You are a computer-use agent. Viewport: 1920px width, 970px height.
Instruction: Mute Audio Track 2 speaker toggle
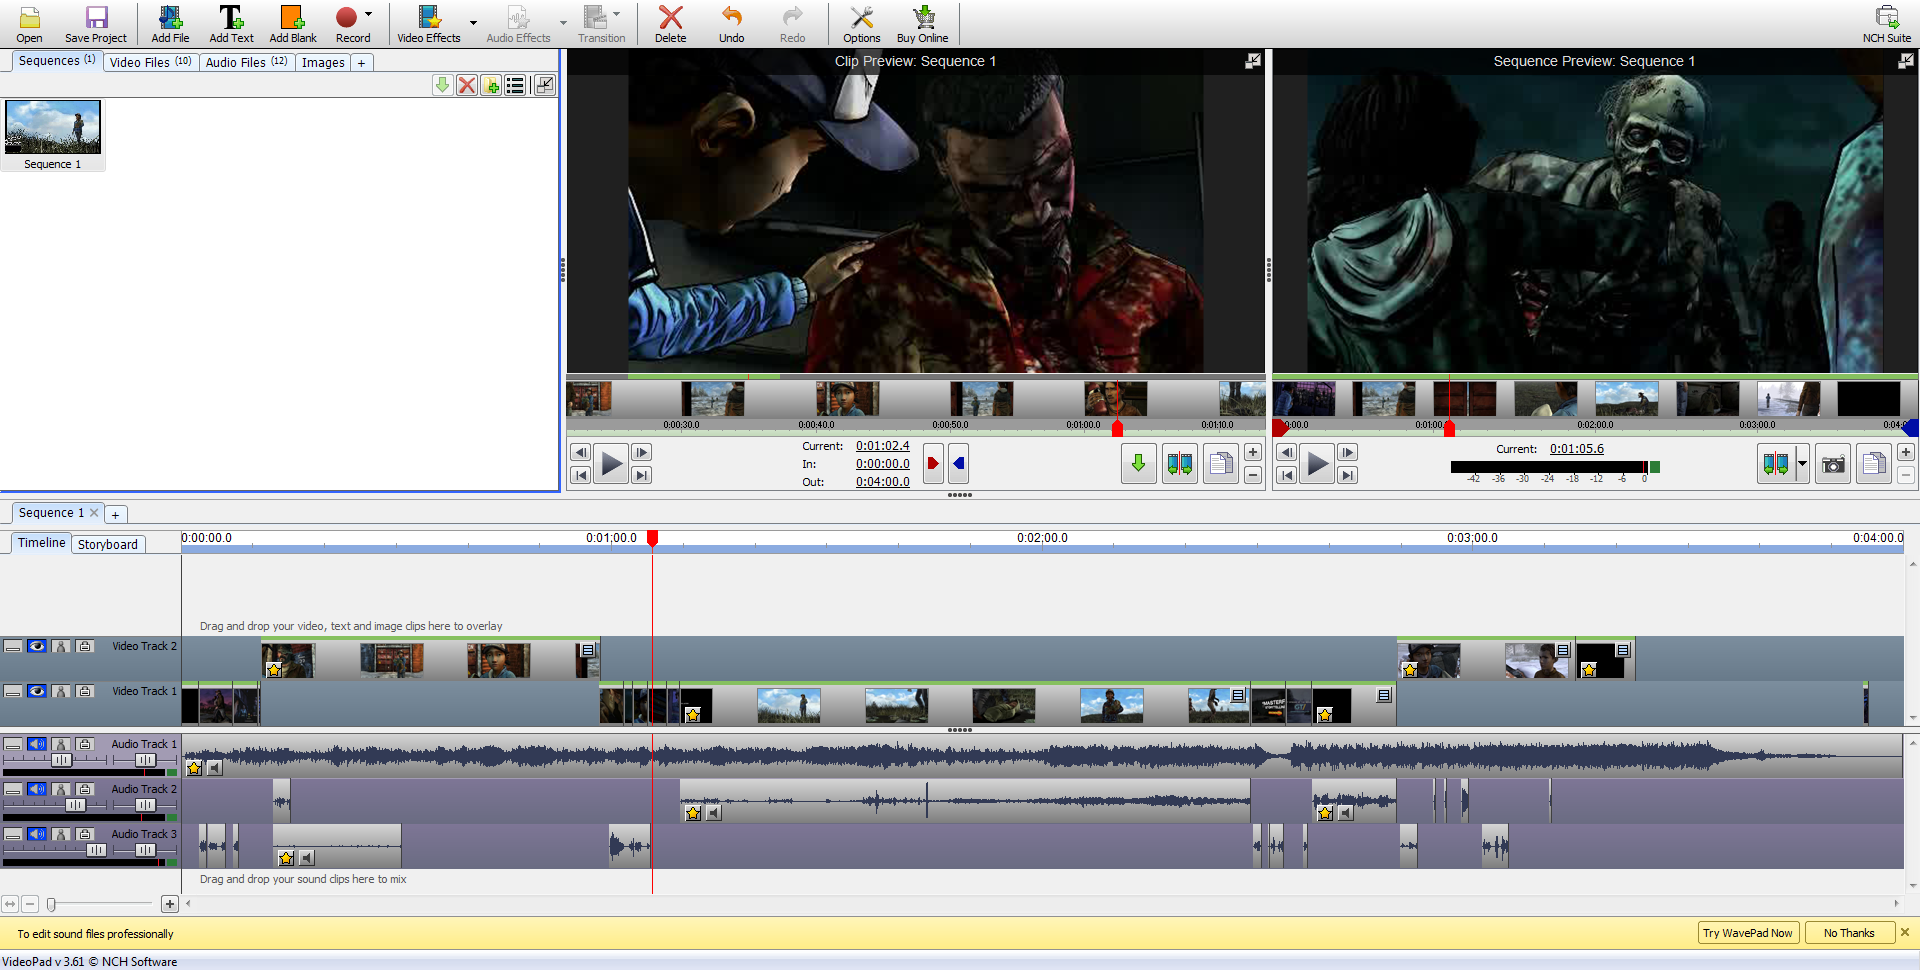[37, 789]
